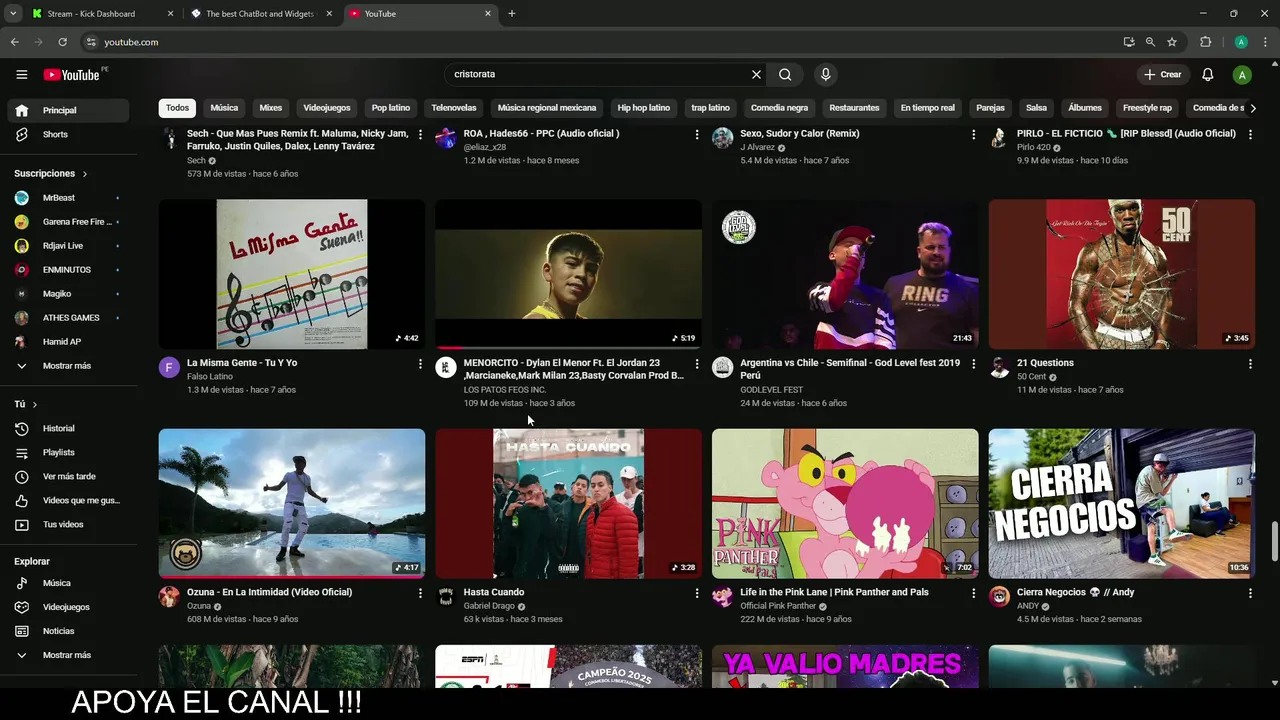Open Garena Free Fire subscription

(66, 222)
